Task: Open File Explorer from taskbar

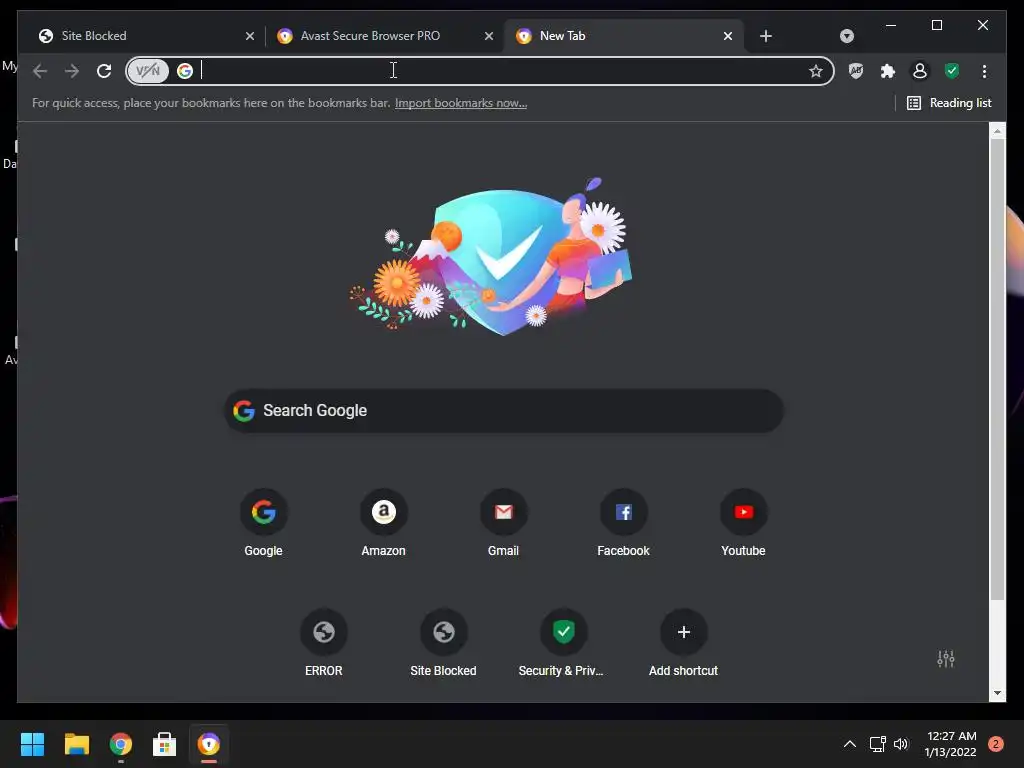Action: pos(76,744)
